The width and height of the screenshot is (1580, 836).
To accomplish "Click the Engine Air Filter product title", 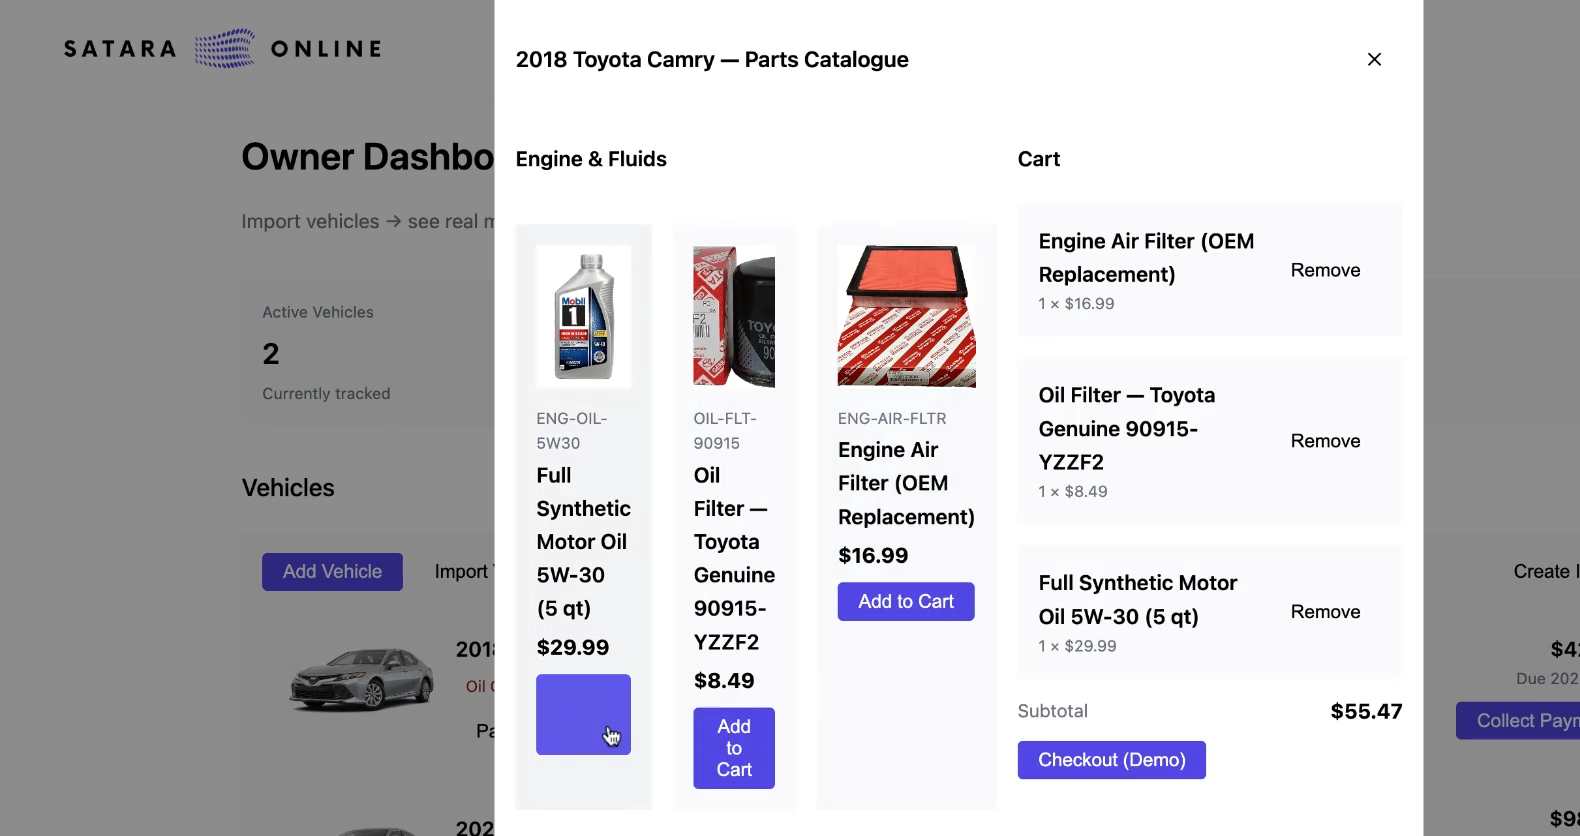I will pyautogui.click(x=906, y=483).
